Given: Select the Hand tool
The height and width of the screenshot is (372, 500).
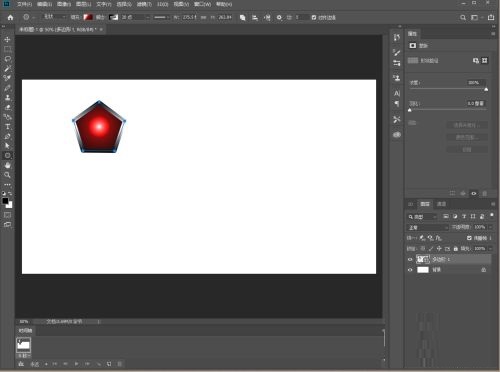Looking at the screenshot, I should point(7,165).
